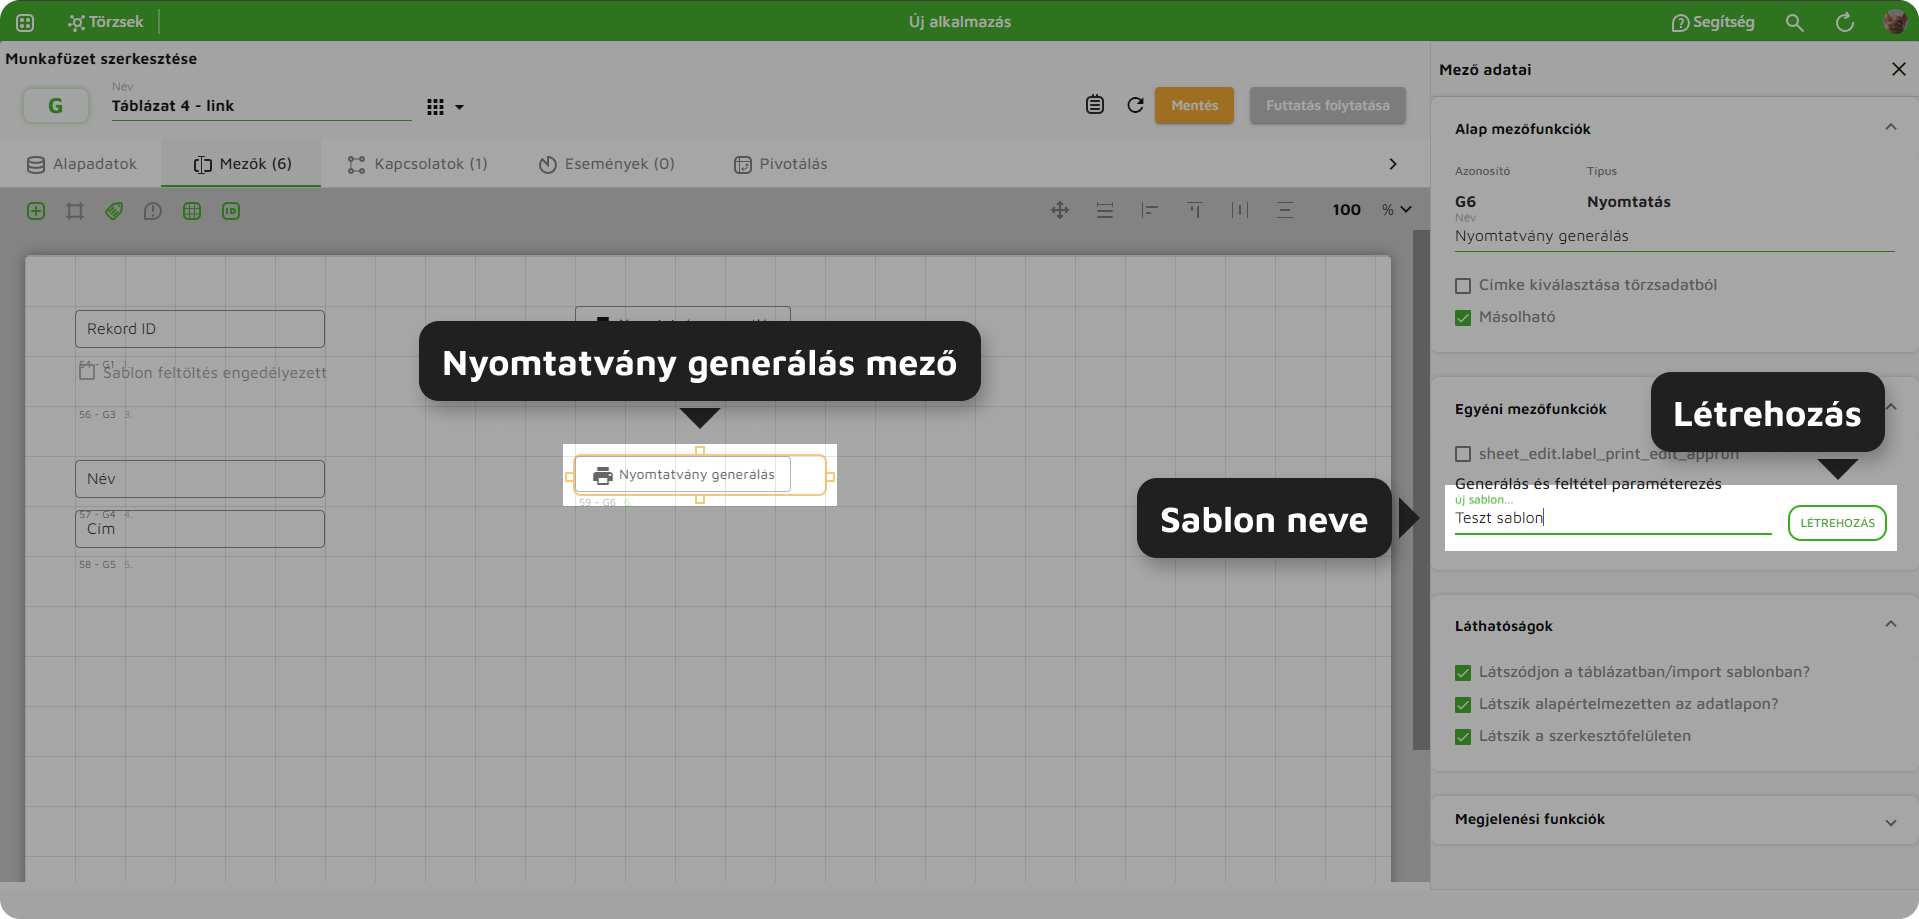The height and width of the screenshot is (919, 1919).
Task: Click the align top icon
Action: (x=1195, y=210)
